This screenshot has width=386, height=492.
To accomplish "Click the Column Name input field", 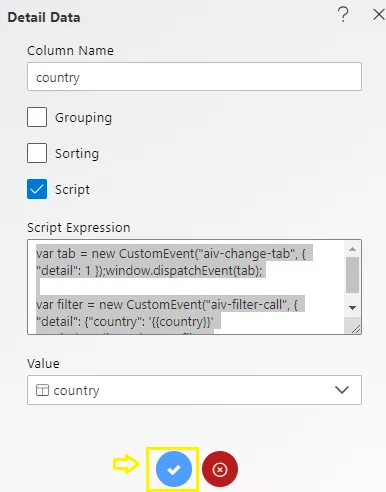I will point(194,76).
